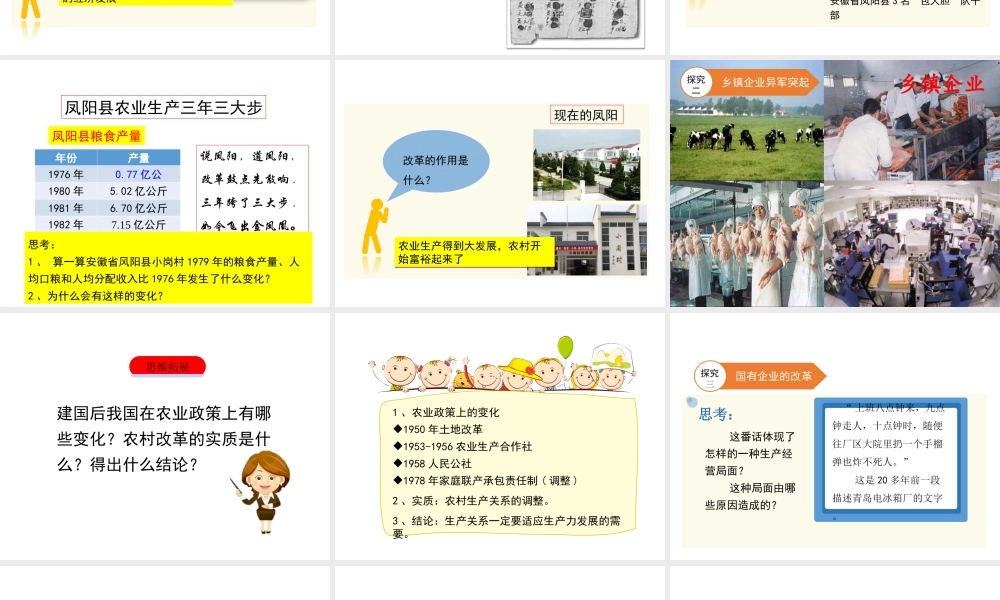Screen dimensions: 1000x600
Task: Click the 凤阳县粮食产量 yellow label
Action: (x=96, y=136)
